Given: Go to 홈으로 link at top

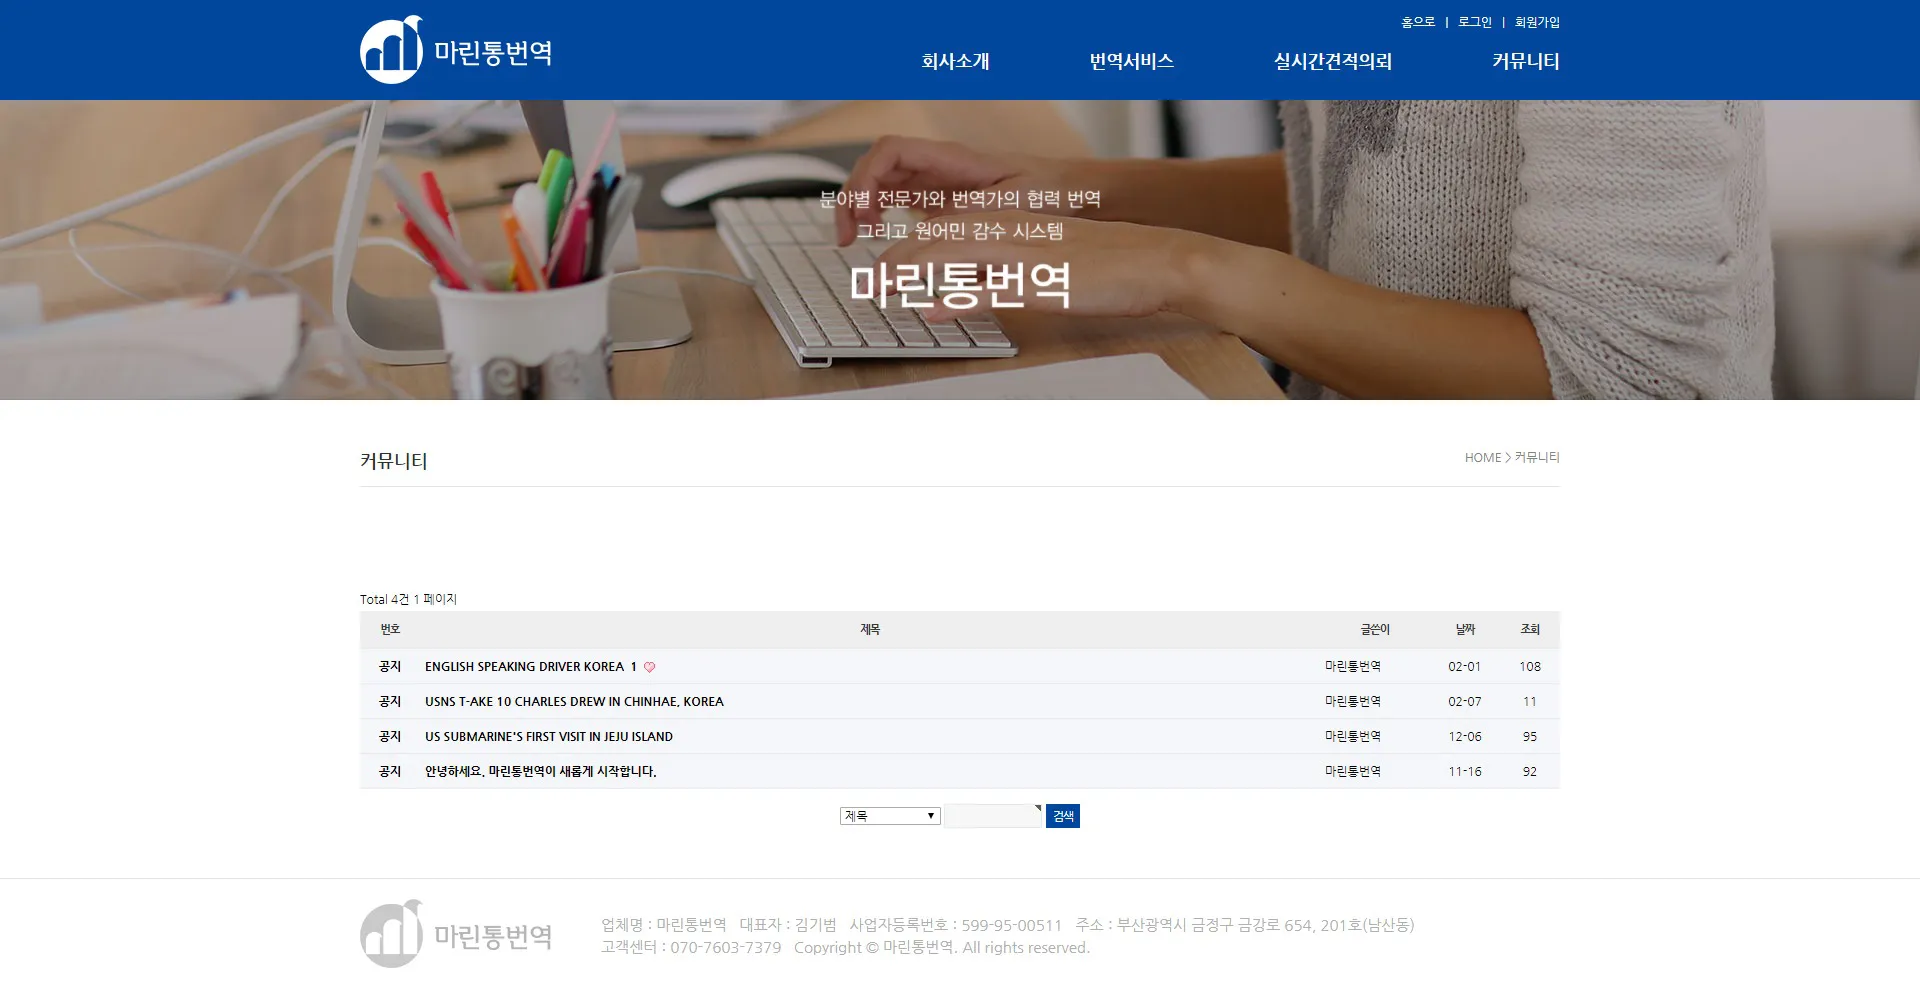Looking at the screenshot, I should (x=1417, y=22).
